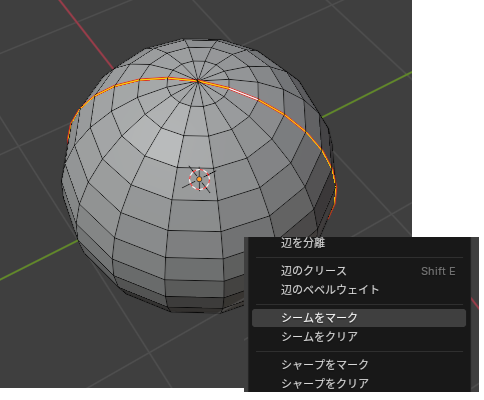Click the green Y axis line at lower left
This screenshot has width=484, height=400.
tap(38, 260)
